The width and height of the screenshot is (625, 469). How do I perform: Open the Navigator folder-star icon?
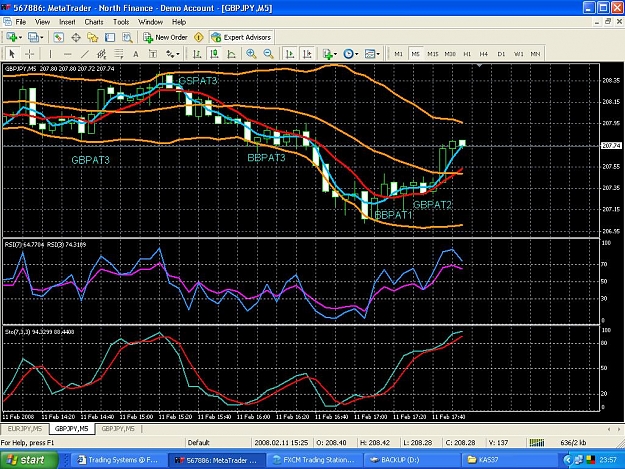tap(92, 37)
